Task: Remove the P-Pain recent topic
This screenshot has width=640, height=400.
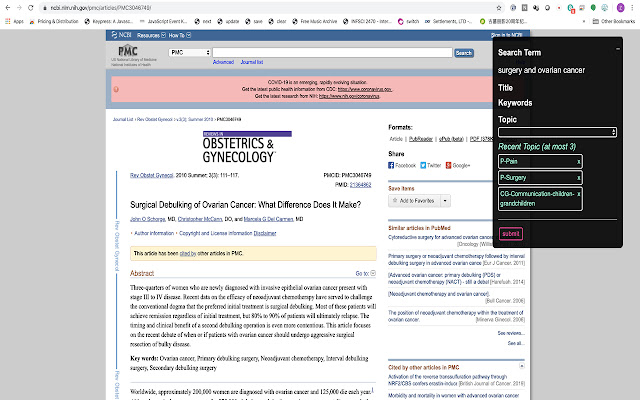Action: click(578, 162)
